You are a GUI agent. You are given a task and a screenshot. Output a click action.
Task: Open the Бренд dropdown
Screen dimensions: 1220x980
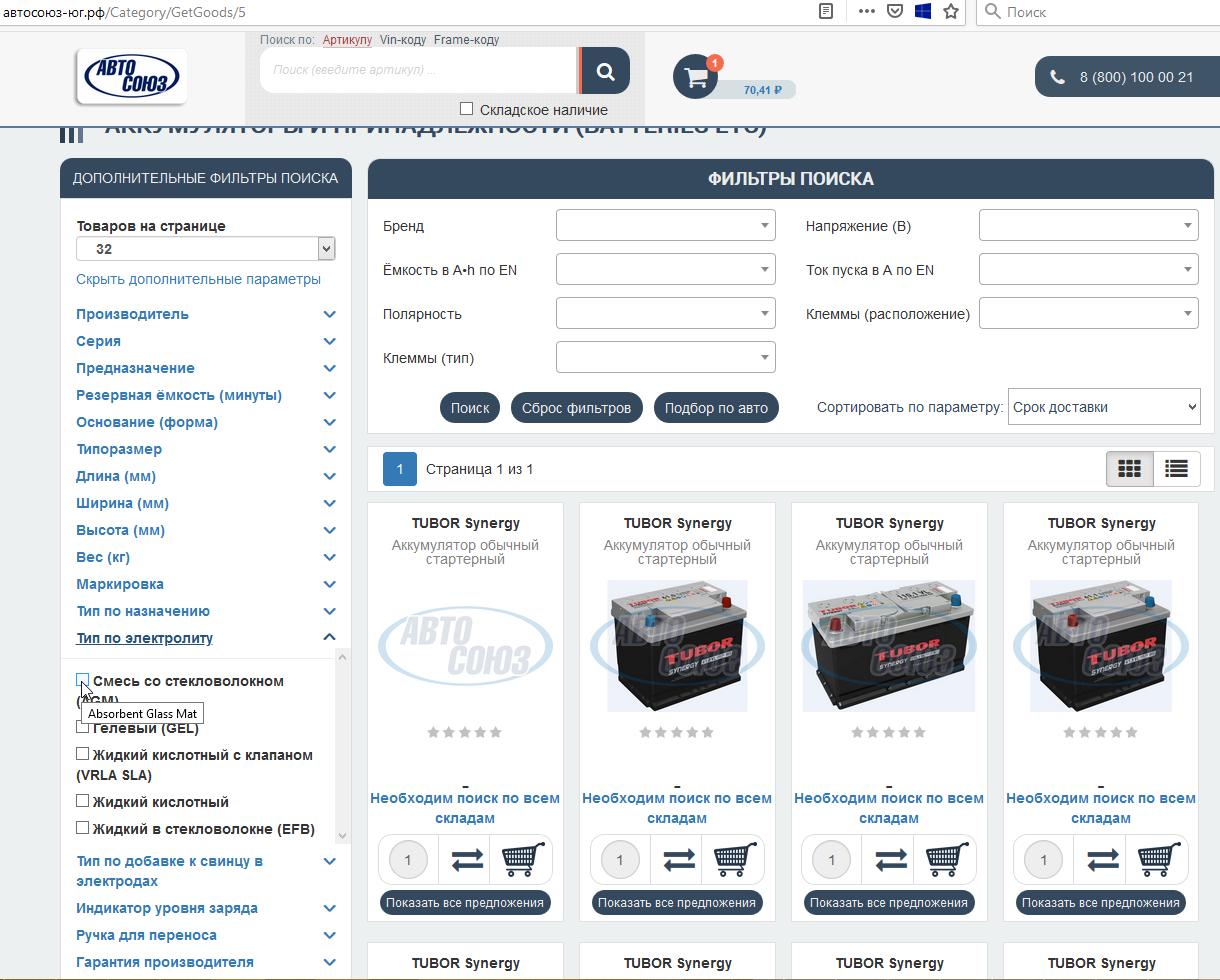(x=665, y=226)
